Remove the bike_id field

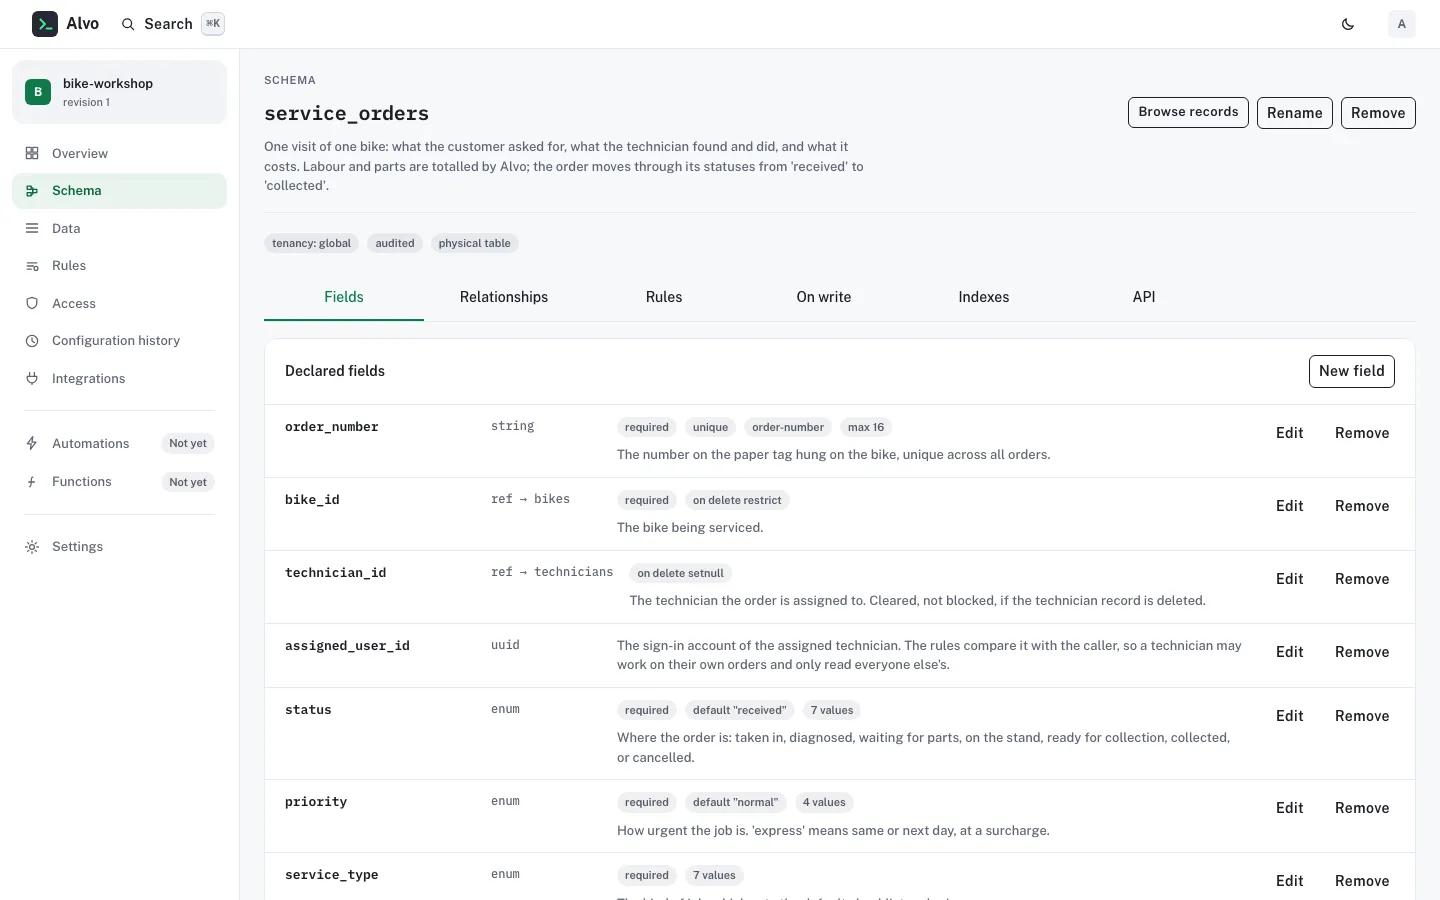tap(1362, 506)
